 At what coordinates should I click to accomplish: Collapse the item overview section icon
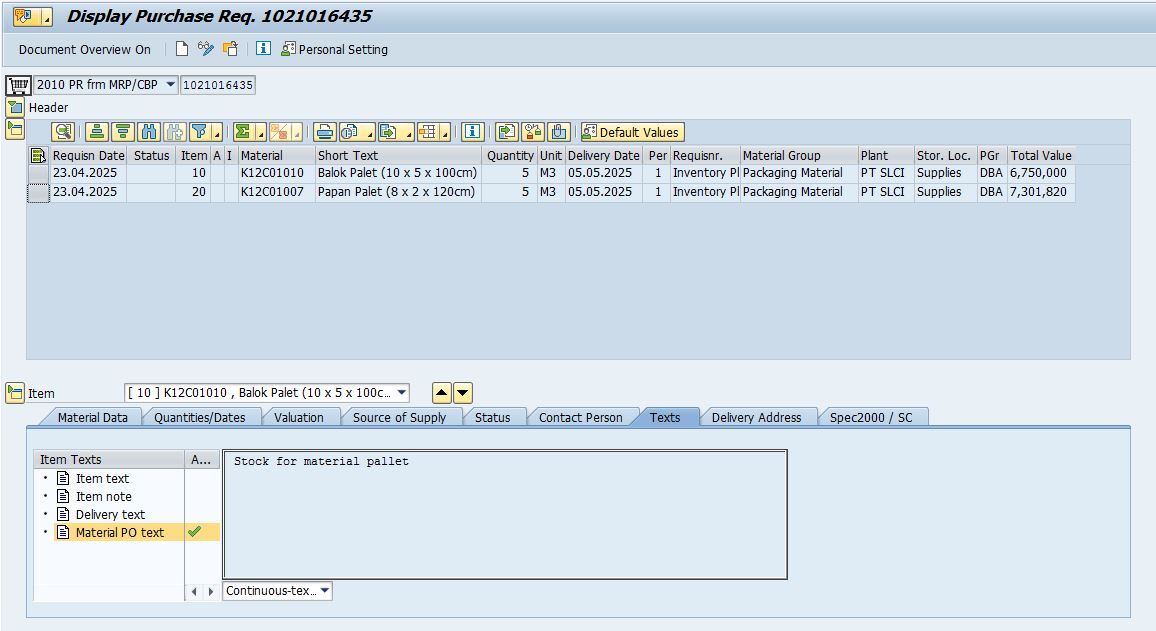(x=15, y=129)
